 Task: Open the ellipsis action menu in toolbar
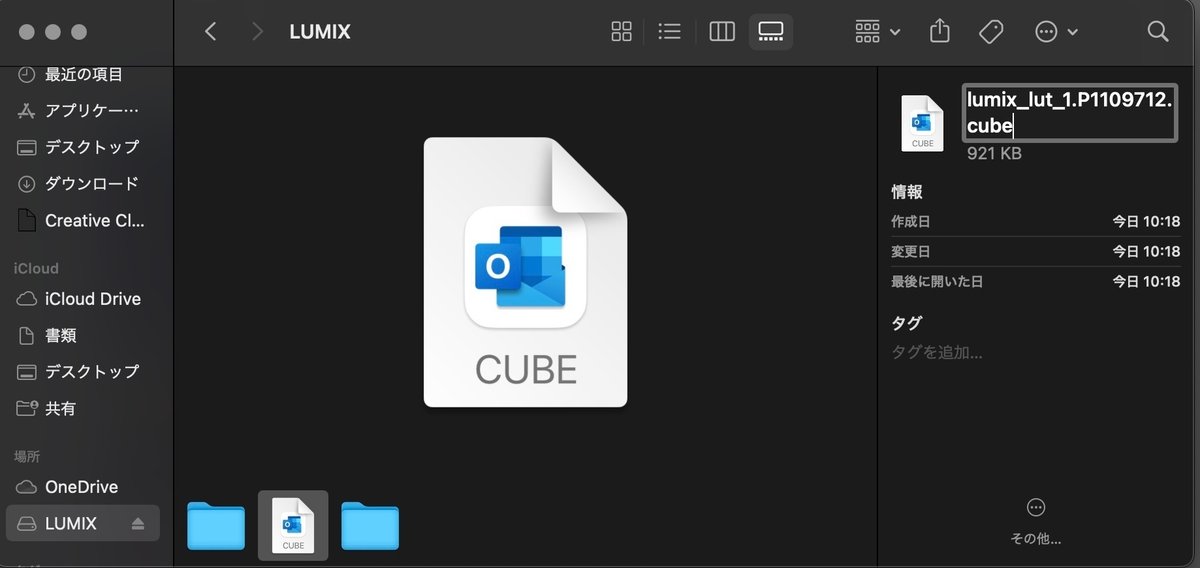coord(1056,32)
